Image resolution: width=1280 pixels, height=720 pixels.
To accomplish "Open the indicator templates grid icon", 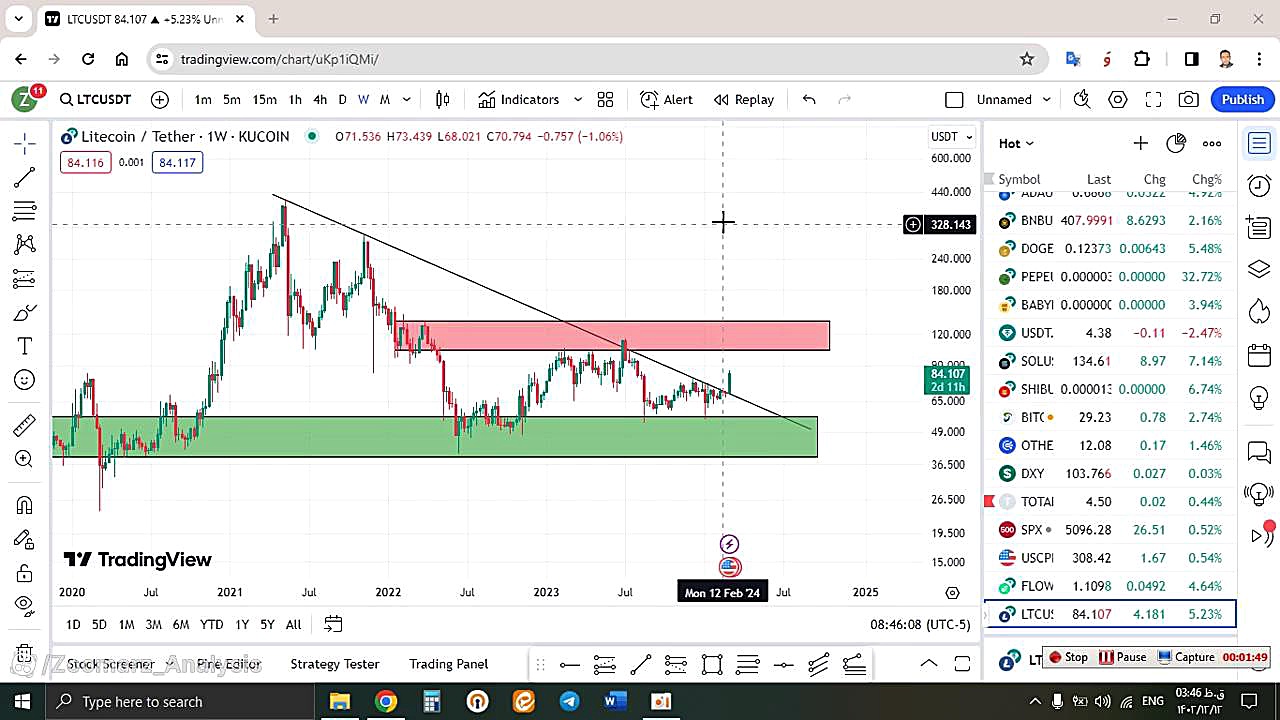I will pyautogui.click(x=605, y=99).
